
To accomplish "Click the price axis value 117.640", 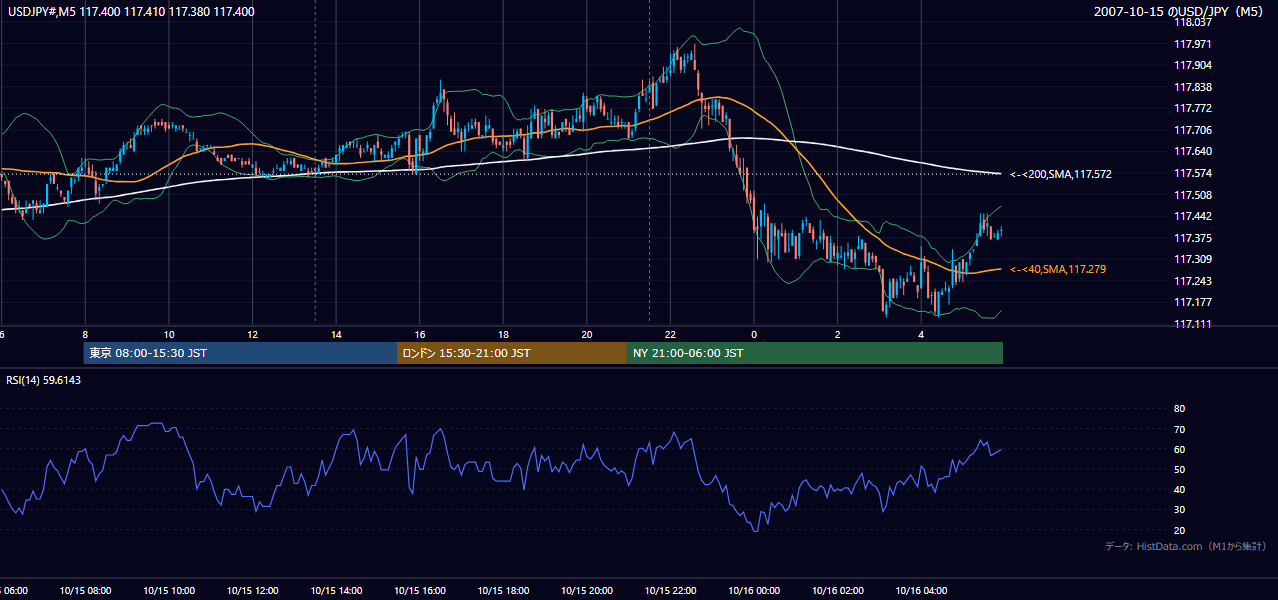I will click(x=1194, y=152).
